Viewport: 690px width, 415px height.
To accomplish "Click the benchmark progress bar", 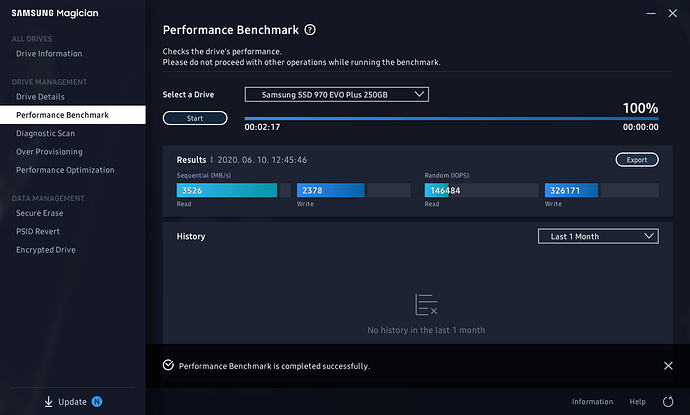I will [451, 119].
